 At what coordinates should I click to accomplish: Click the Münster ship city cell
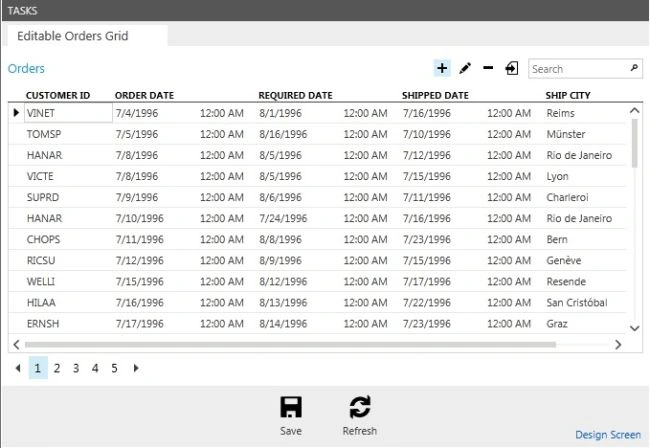point(566,134)
